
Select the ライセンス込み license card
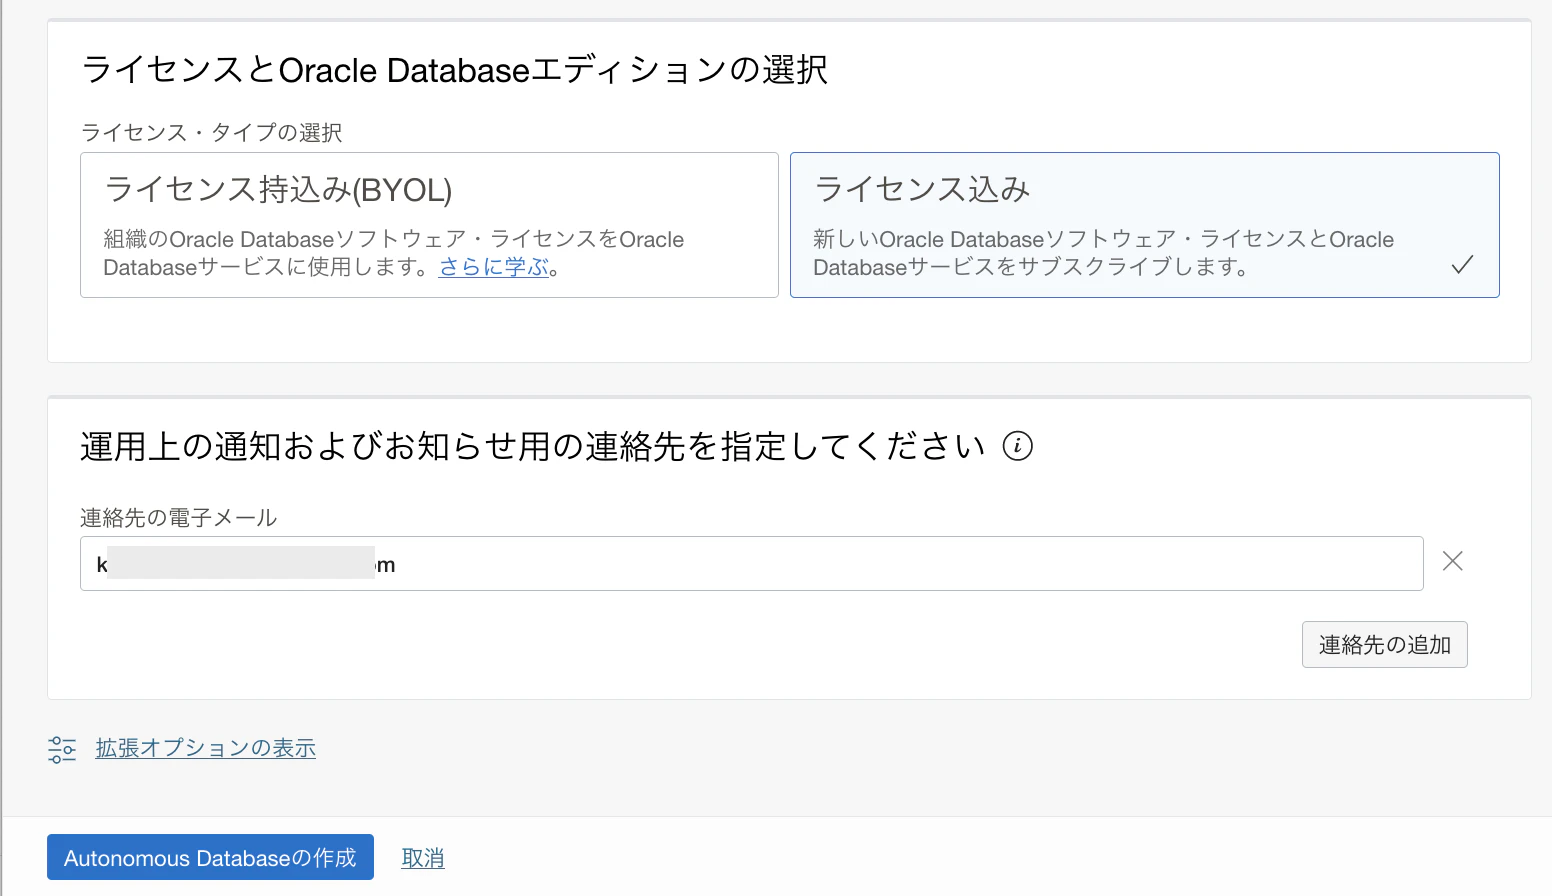coord(1144,225)
